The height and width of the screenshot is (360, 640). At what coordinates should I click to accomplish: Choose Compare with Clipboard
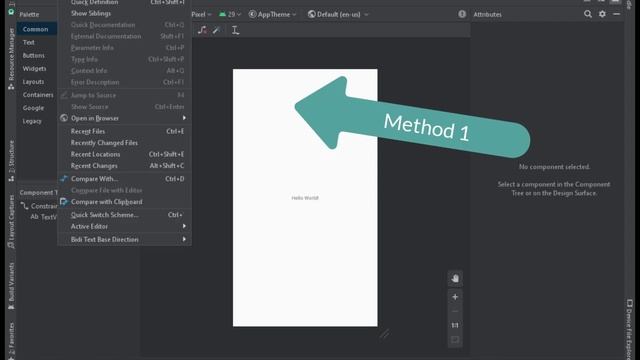124,202
